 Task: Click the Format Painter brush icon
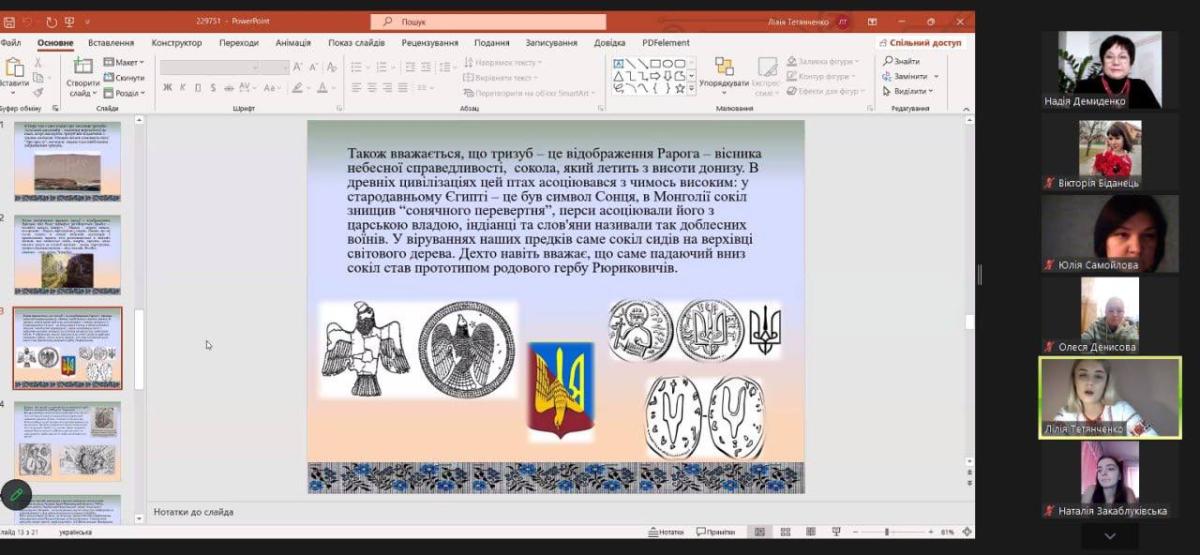38,92
